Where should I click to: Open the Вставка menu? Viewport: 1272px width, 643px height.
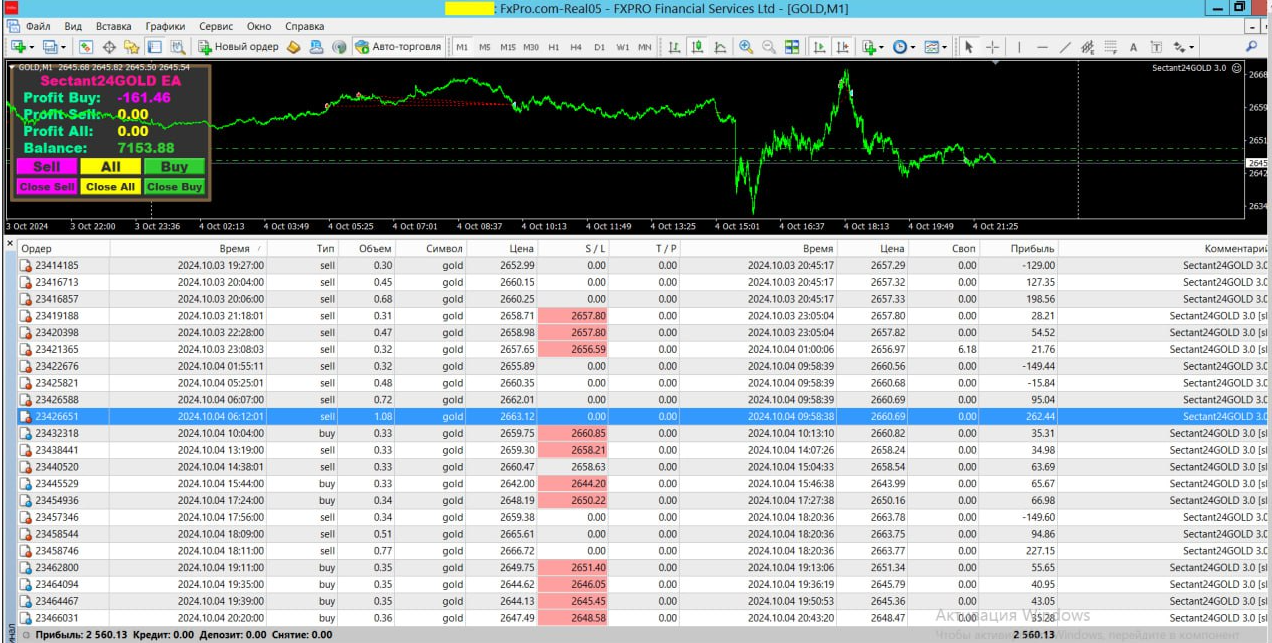[113, 26]
